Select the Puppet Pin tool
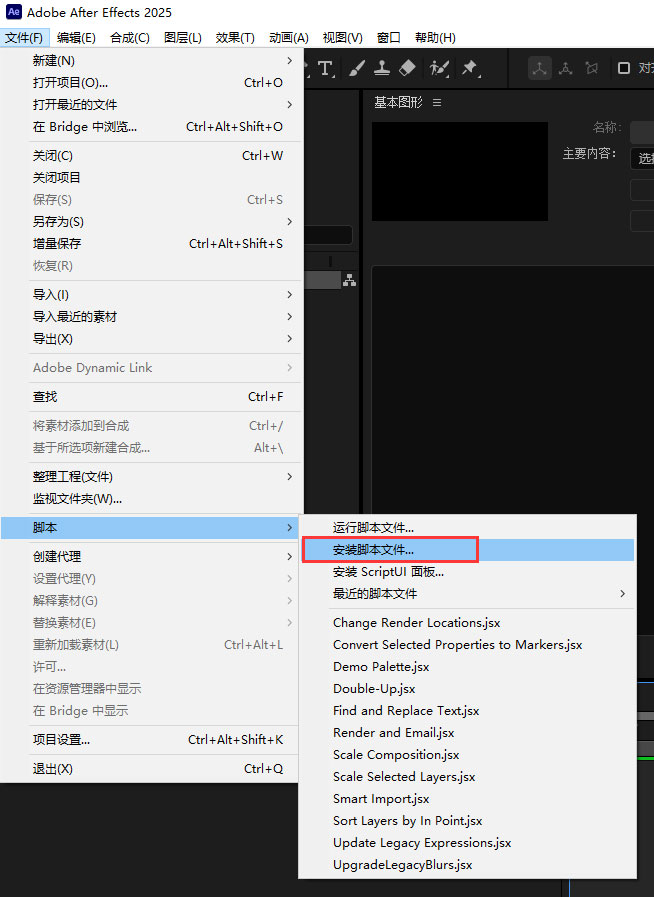 (470, 69)
